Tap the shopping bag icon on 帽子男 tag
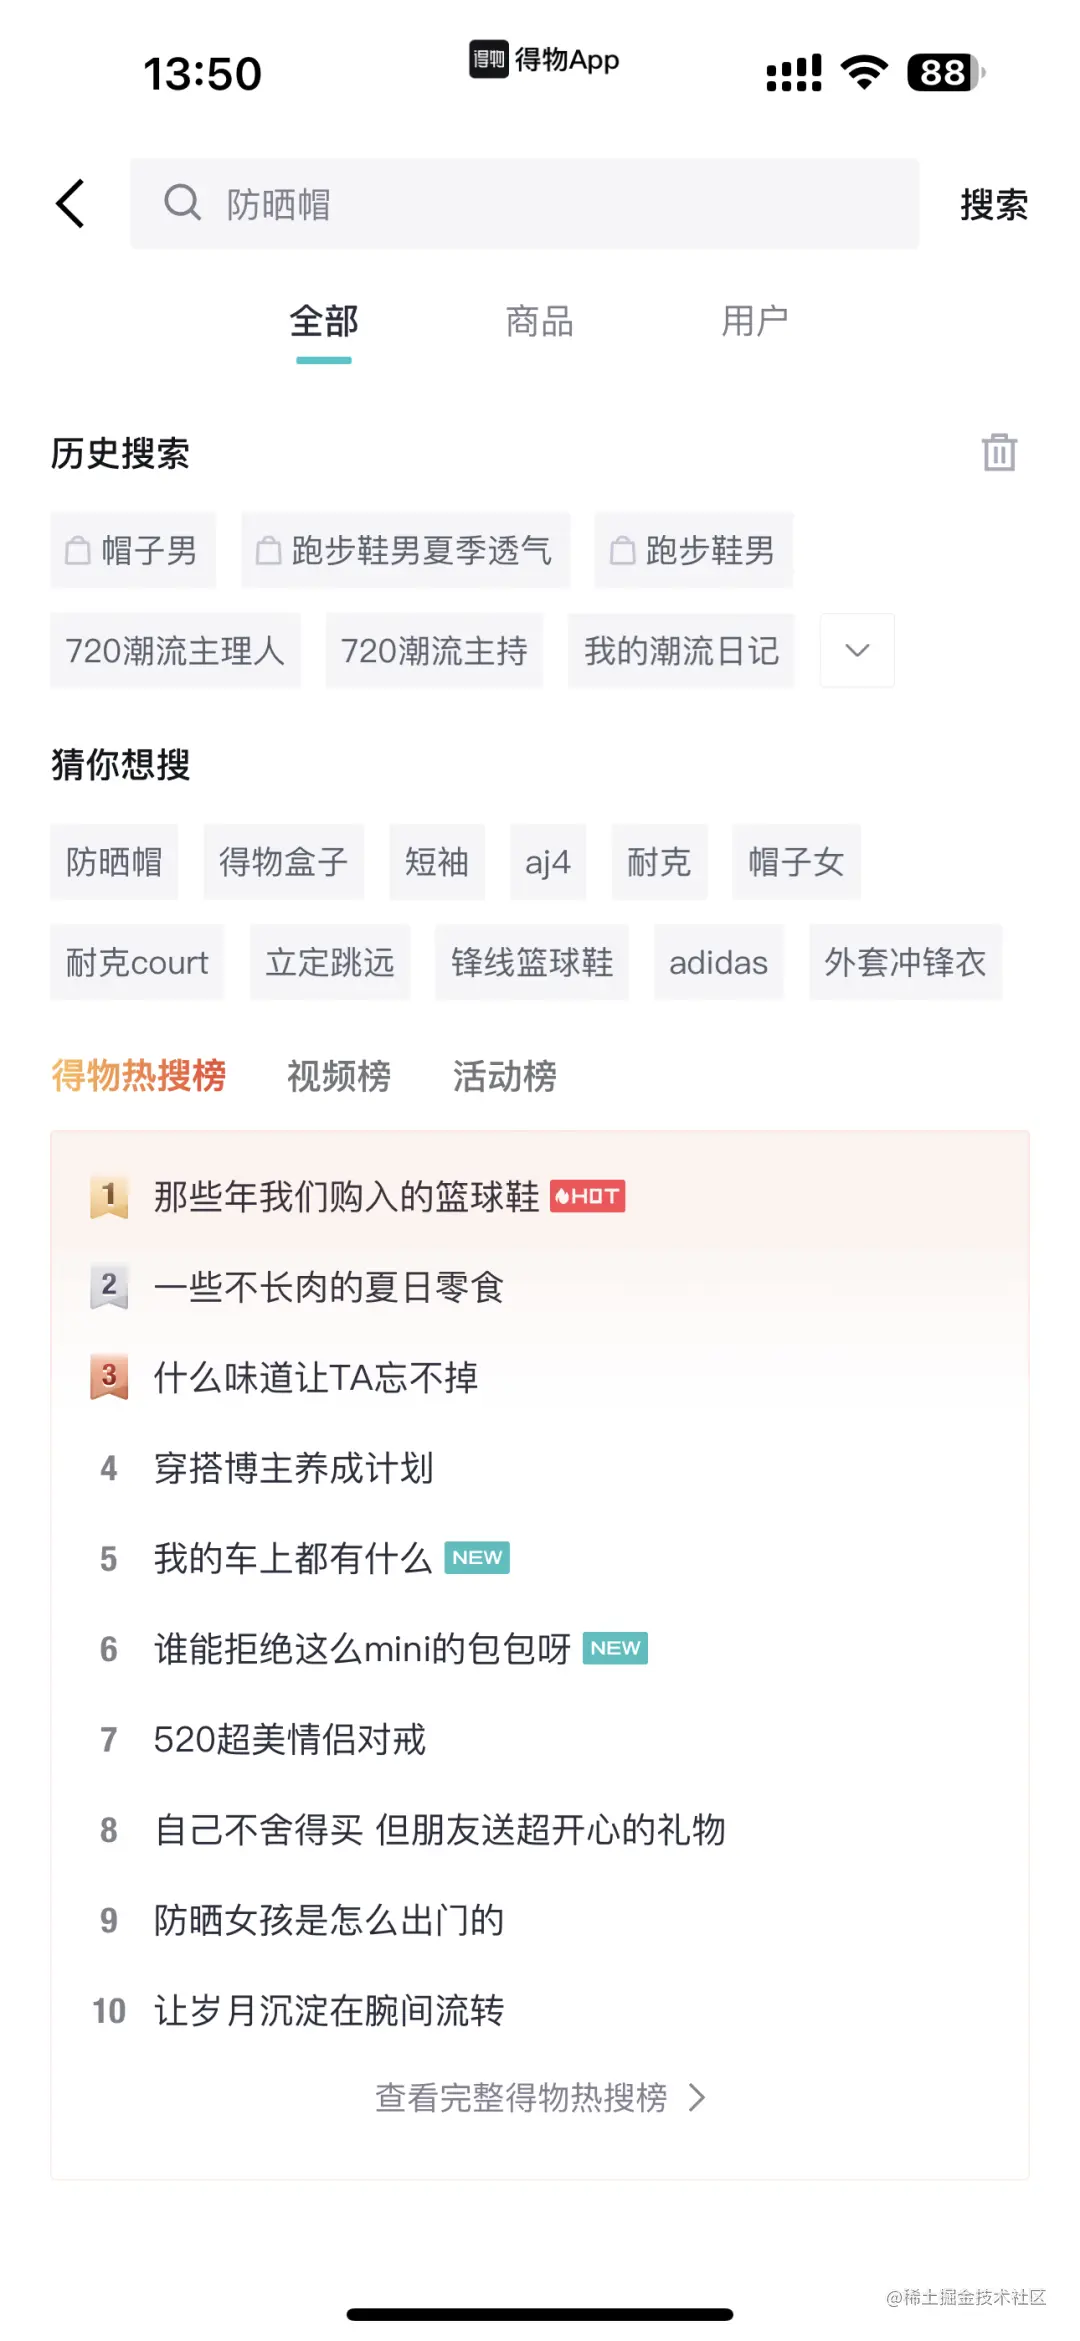Image resolution: width=1080 pixels, height=2341 pixels. pyautogui.click(x=78, y=550)
